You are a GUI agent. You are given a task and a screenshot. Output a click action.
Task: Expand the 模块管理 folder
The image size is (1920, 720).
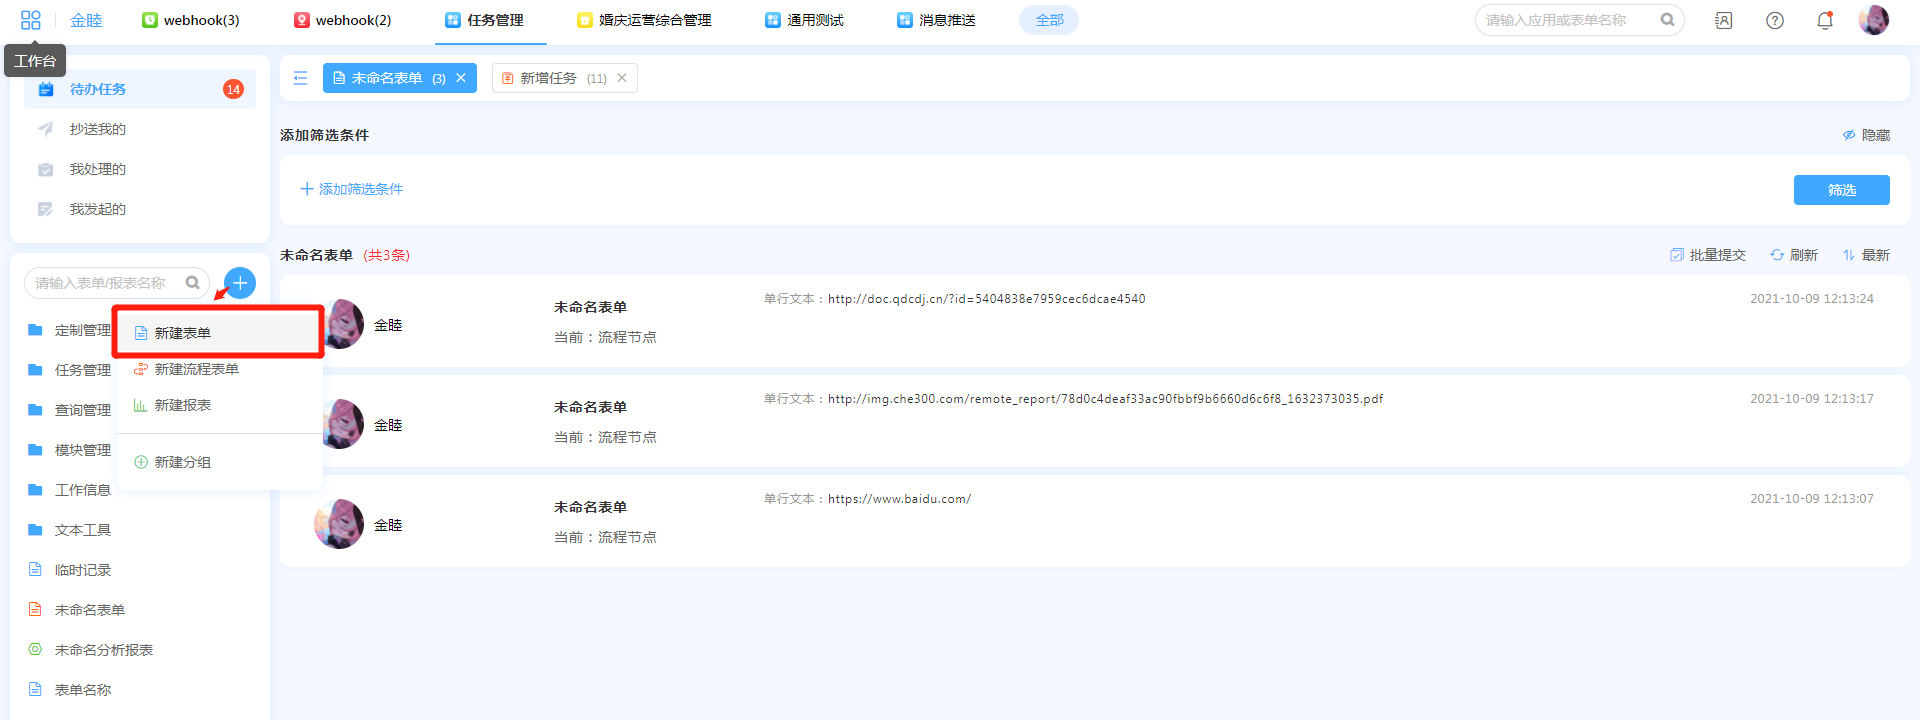point(82,450)
